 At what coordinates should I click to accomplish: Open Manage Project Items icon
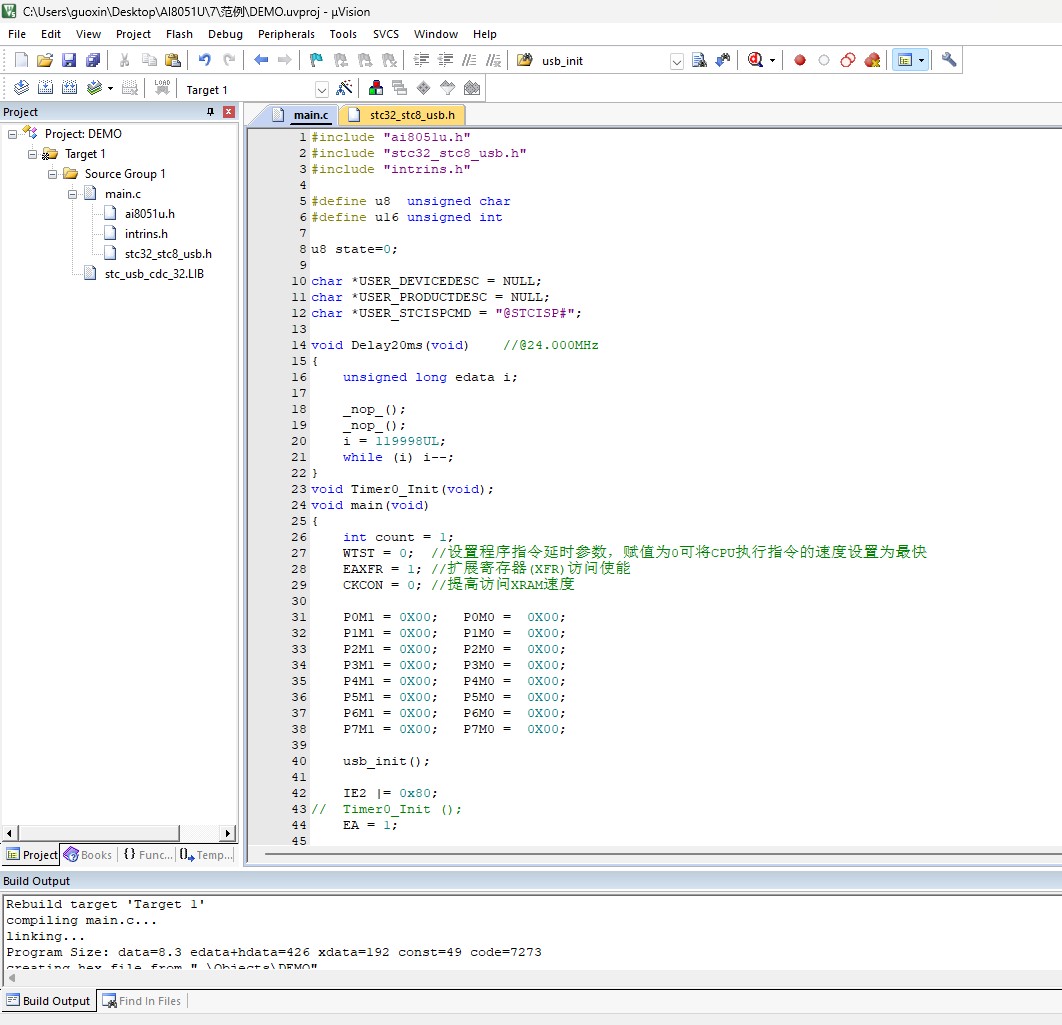pyautogui.click(x=376, y=88)
